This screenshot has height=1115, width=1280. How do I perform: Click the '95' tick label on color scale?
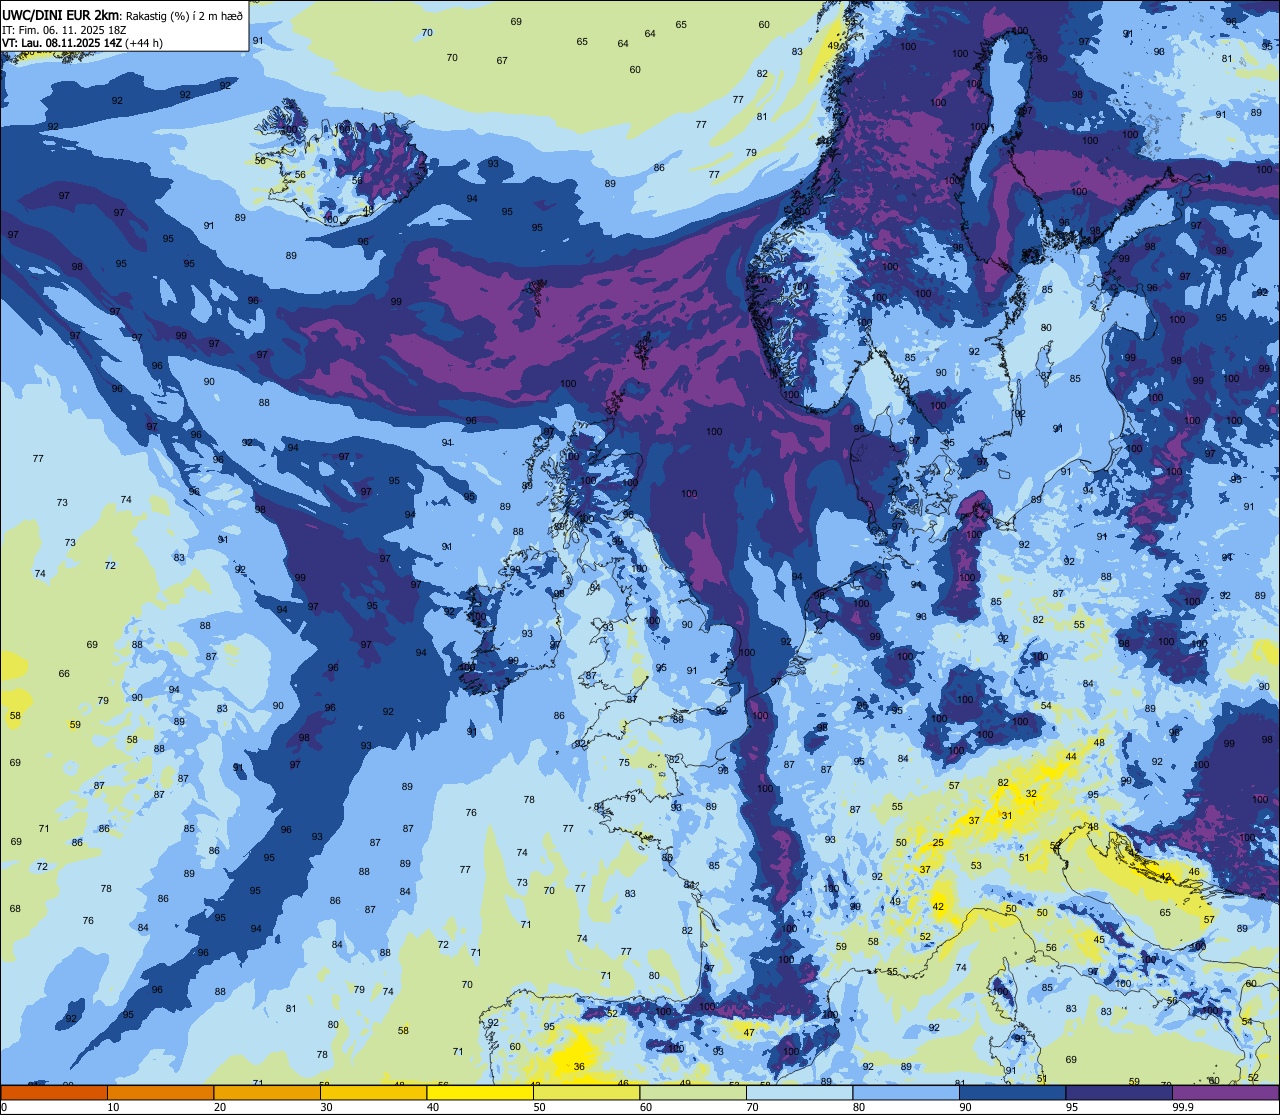(1071, 1107)
